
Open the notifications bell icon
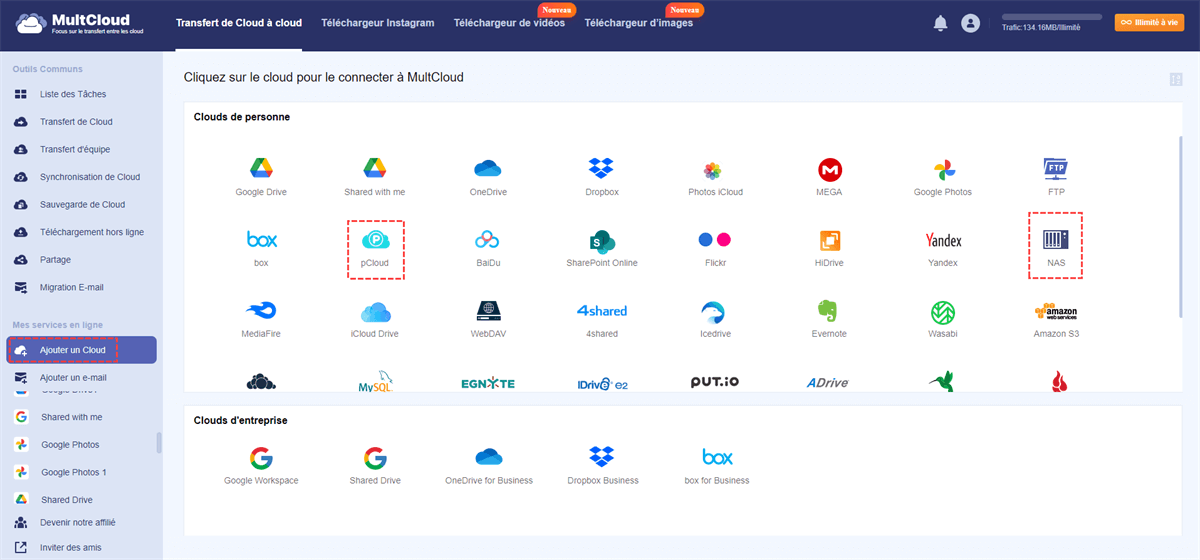point(940,23)
